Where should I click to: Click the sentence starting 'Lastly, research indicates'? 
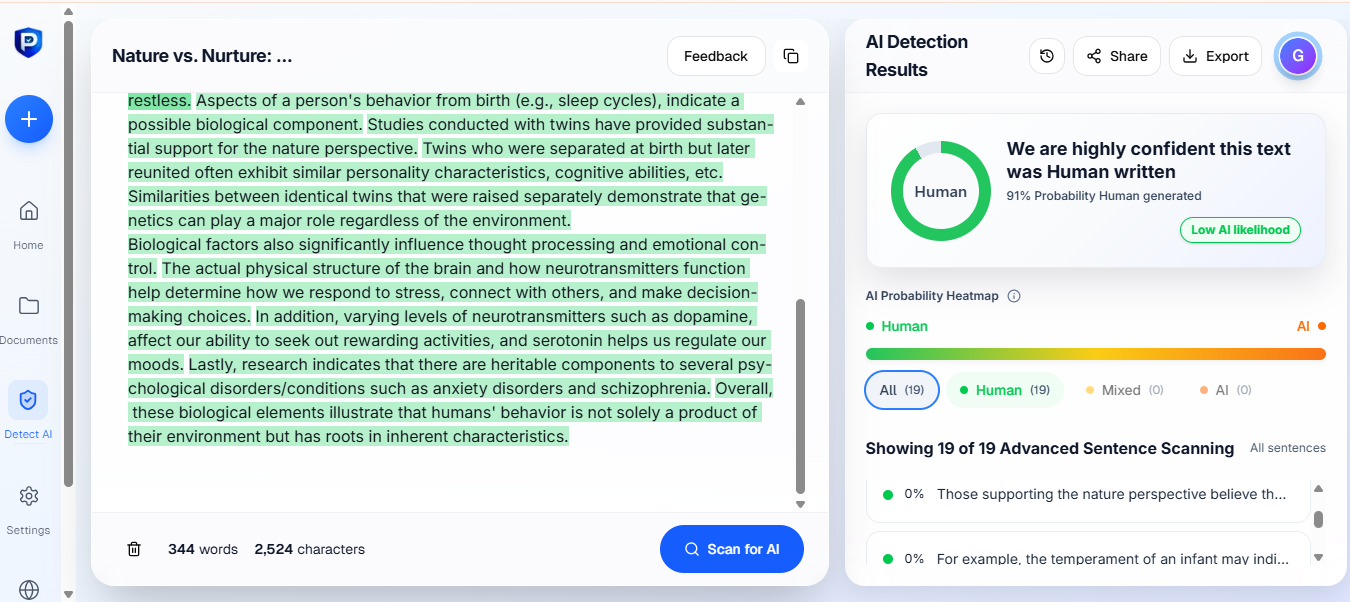tap(450, 376)
